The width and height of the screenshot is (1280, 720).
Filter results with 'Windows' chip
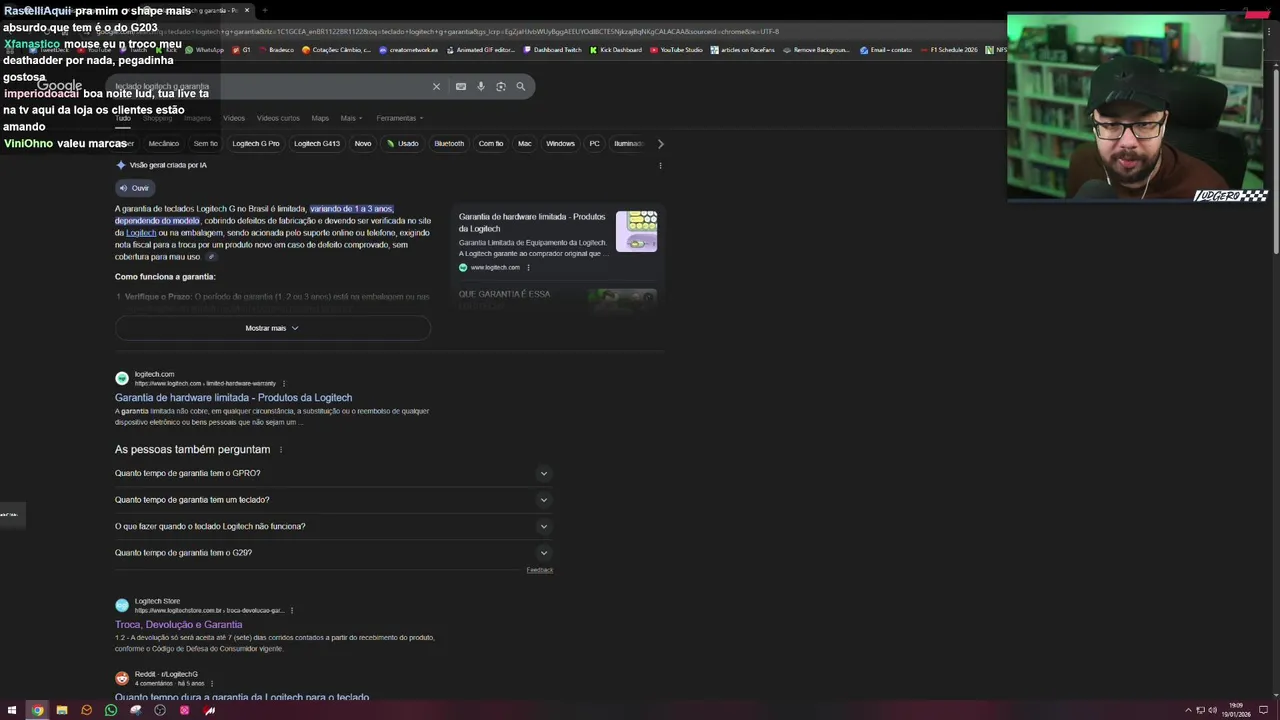coord(560,143)
